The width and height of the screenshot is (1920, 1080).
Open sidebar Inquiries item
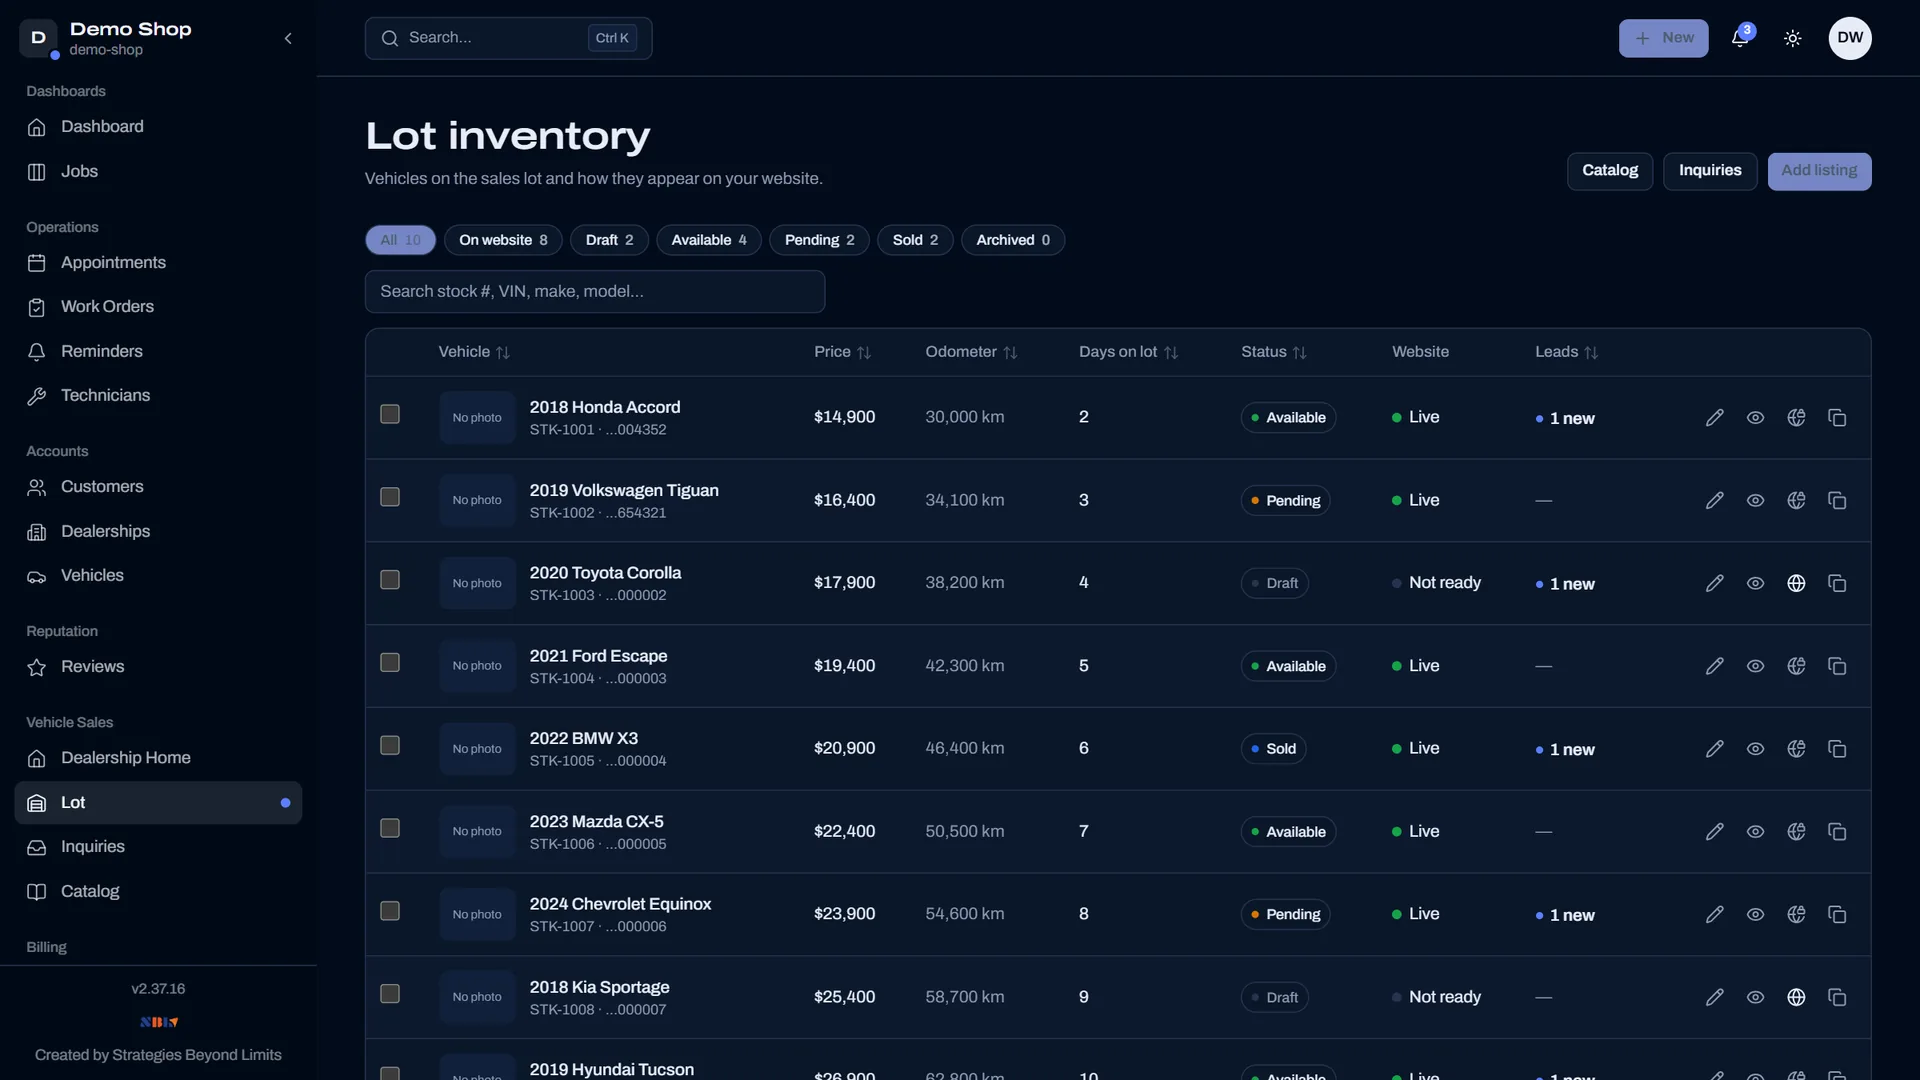158,847
